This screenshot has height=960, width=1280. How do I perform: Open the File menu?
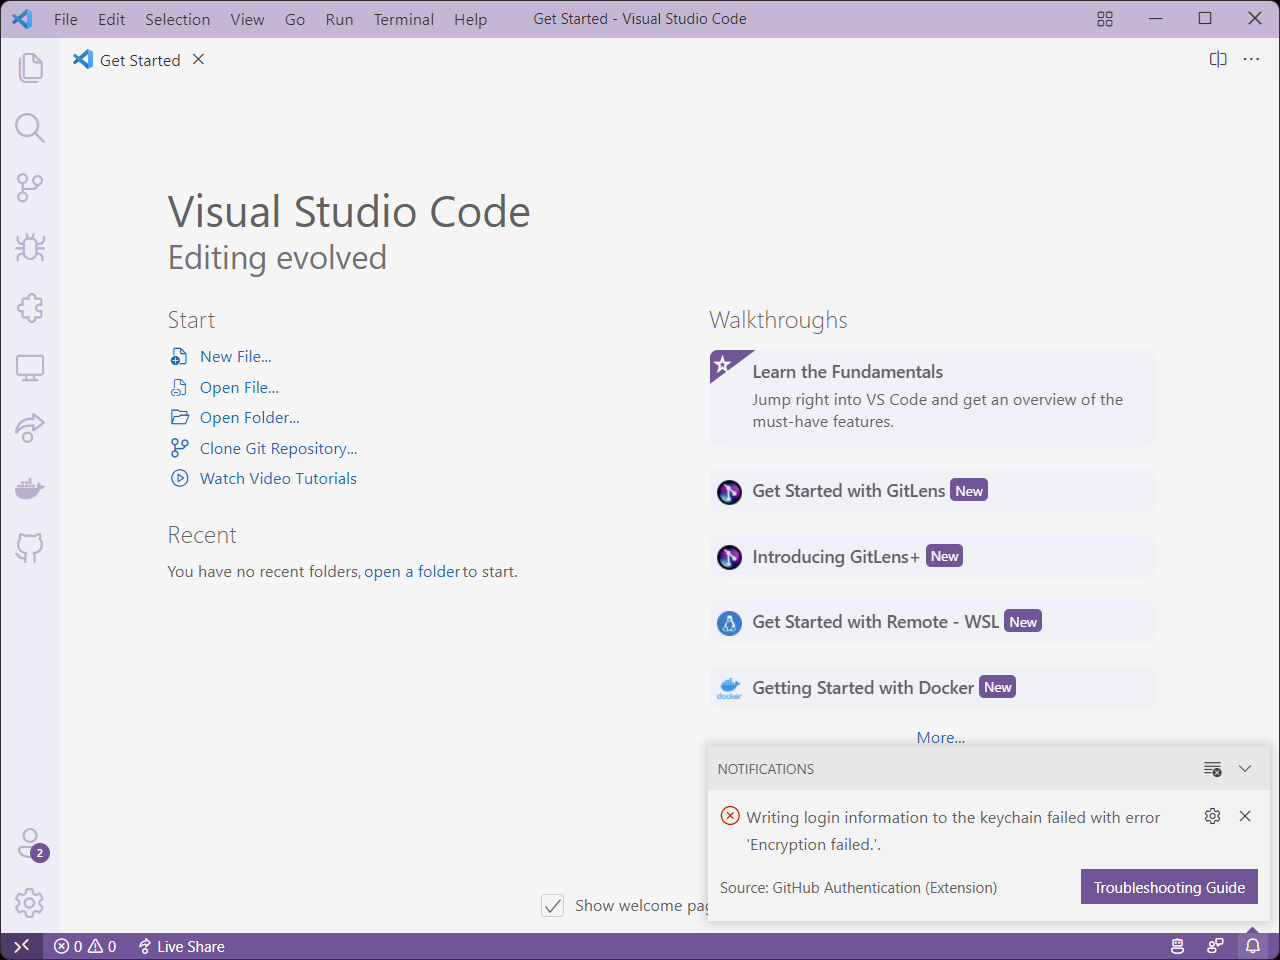click(x=66, y=19)
